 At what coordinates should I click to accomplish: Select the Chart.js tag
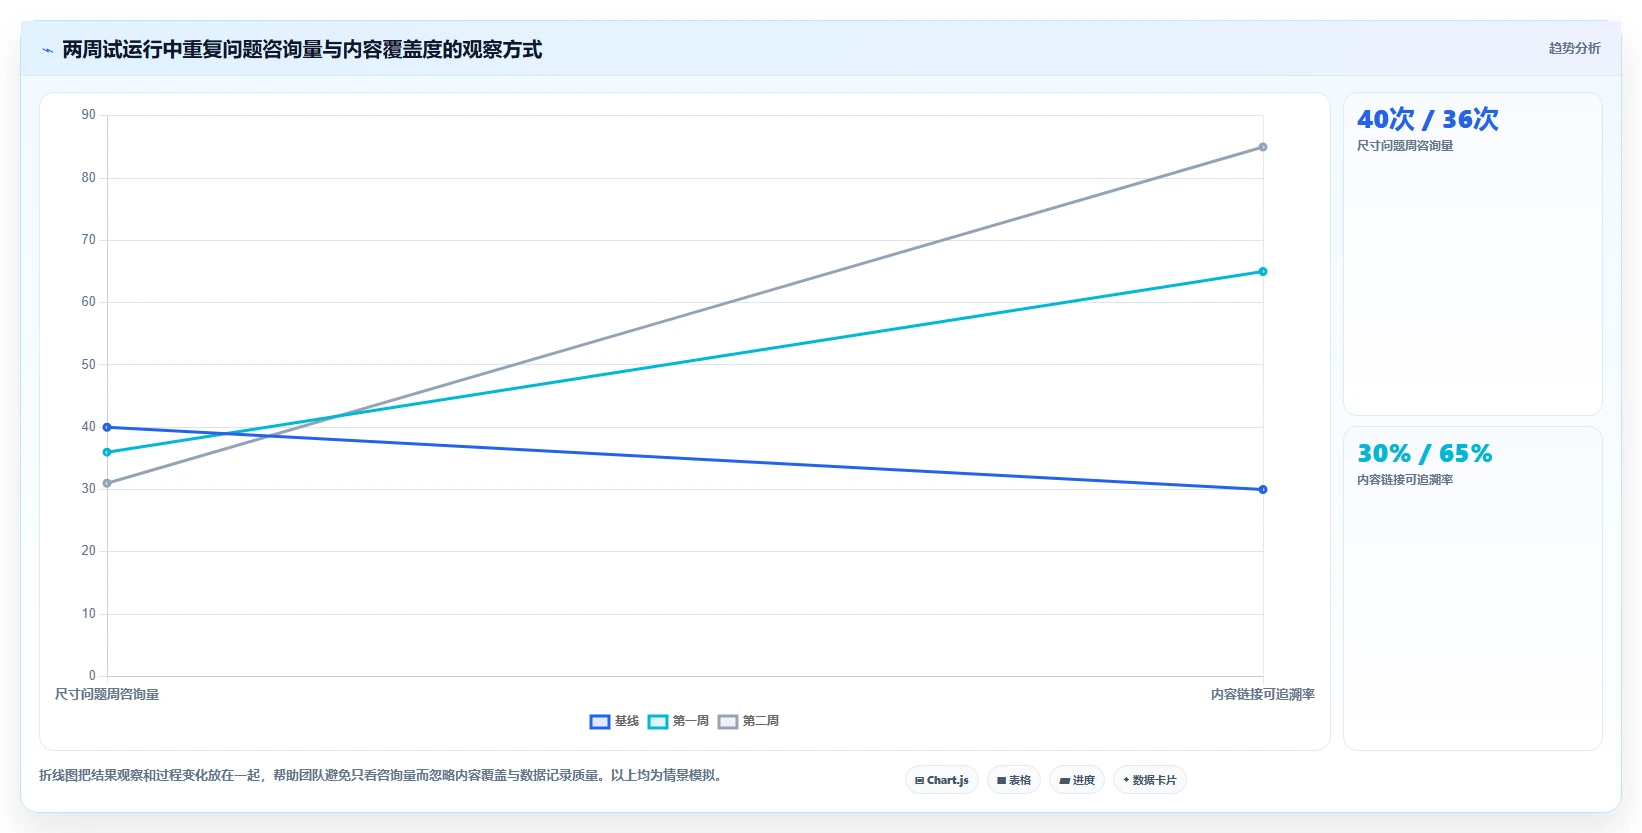pyautogui.click(x=941, y=780)
